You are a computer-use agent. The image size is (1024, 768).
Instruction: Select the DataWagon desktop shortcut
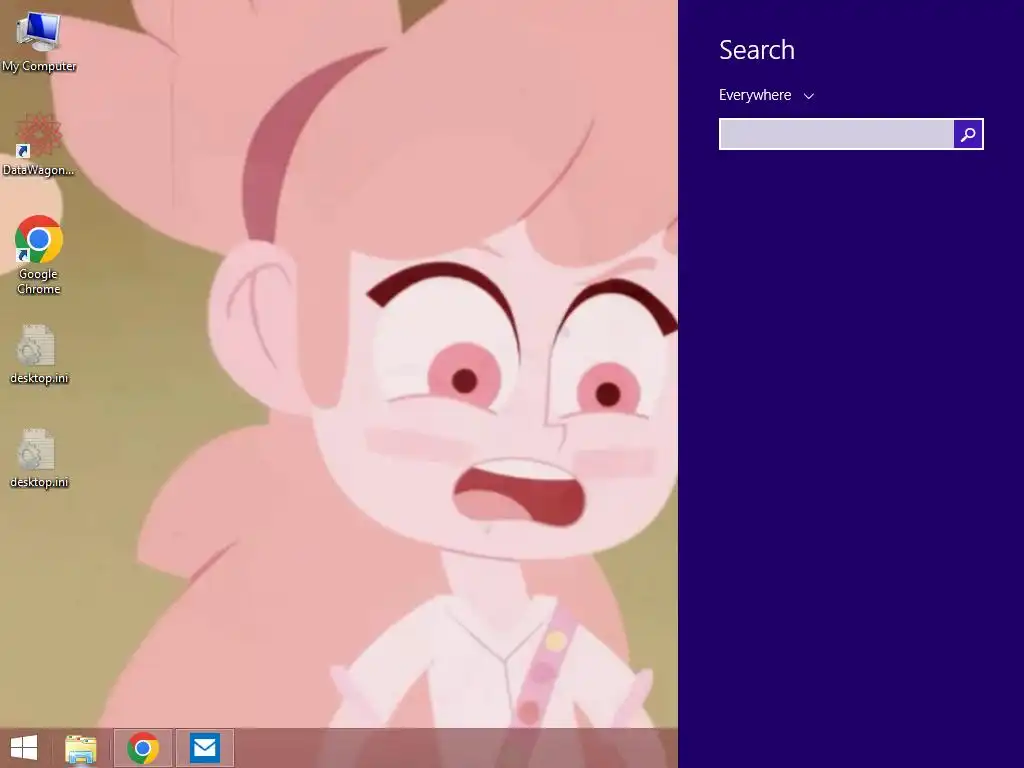(x=39, y=145)
